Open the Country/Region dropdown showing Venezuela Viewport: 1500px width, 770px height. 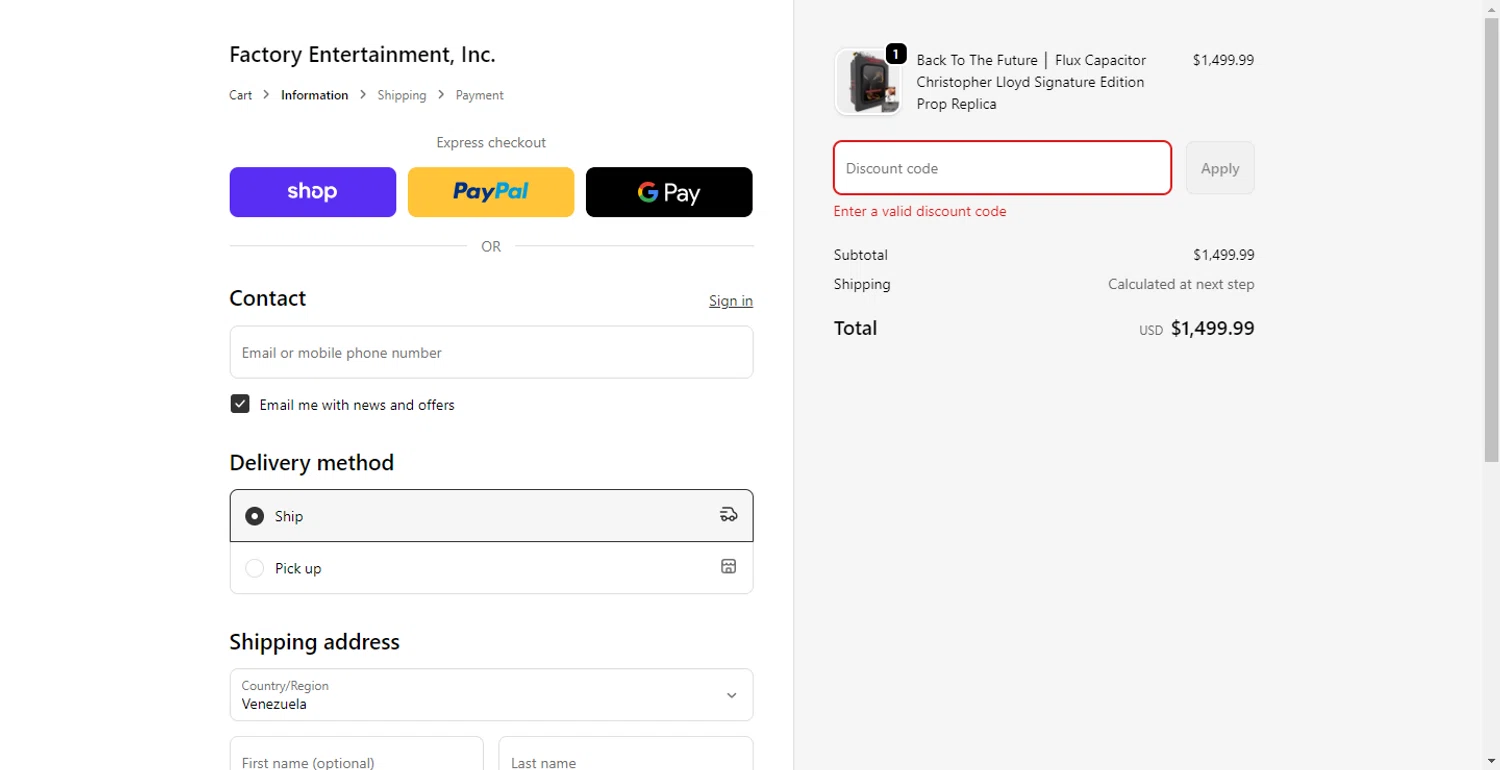pyautogui.click(x=491, y=694)
